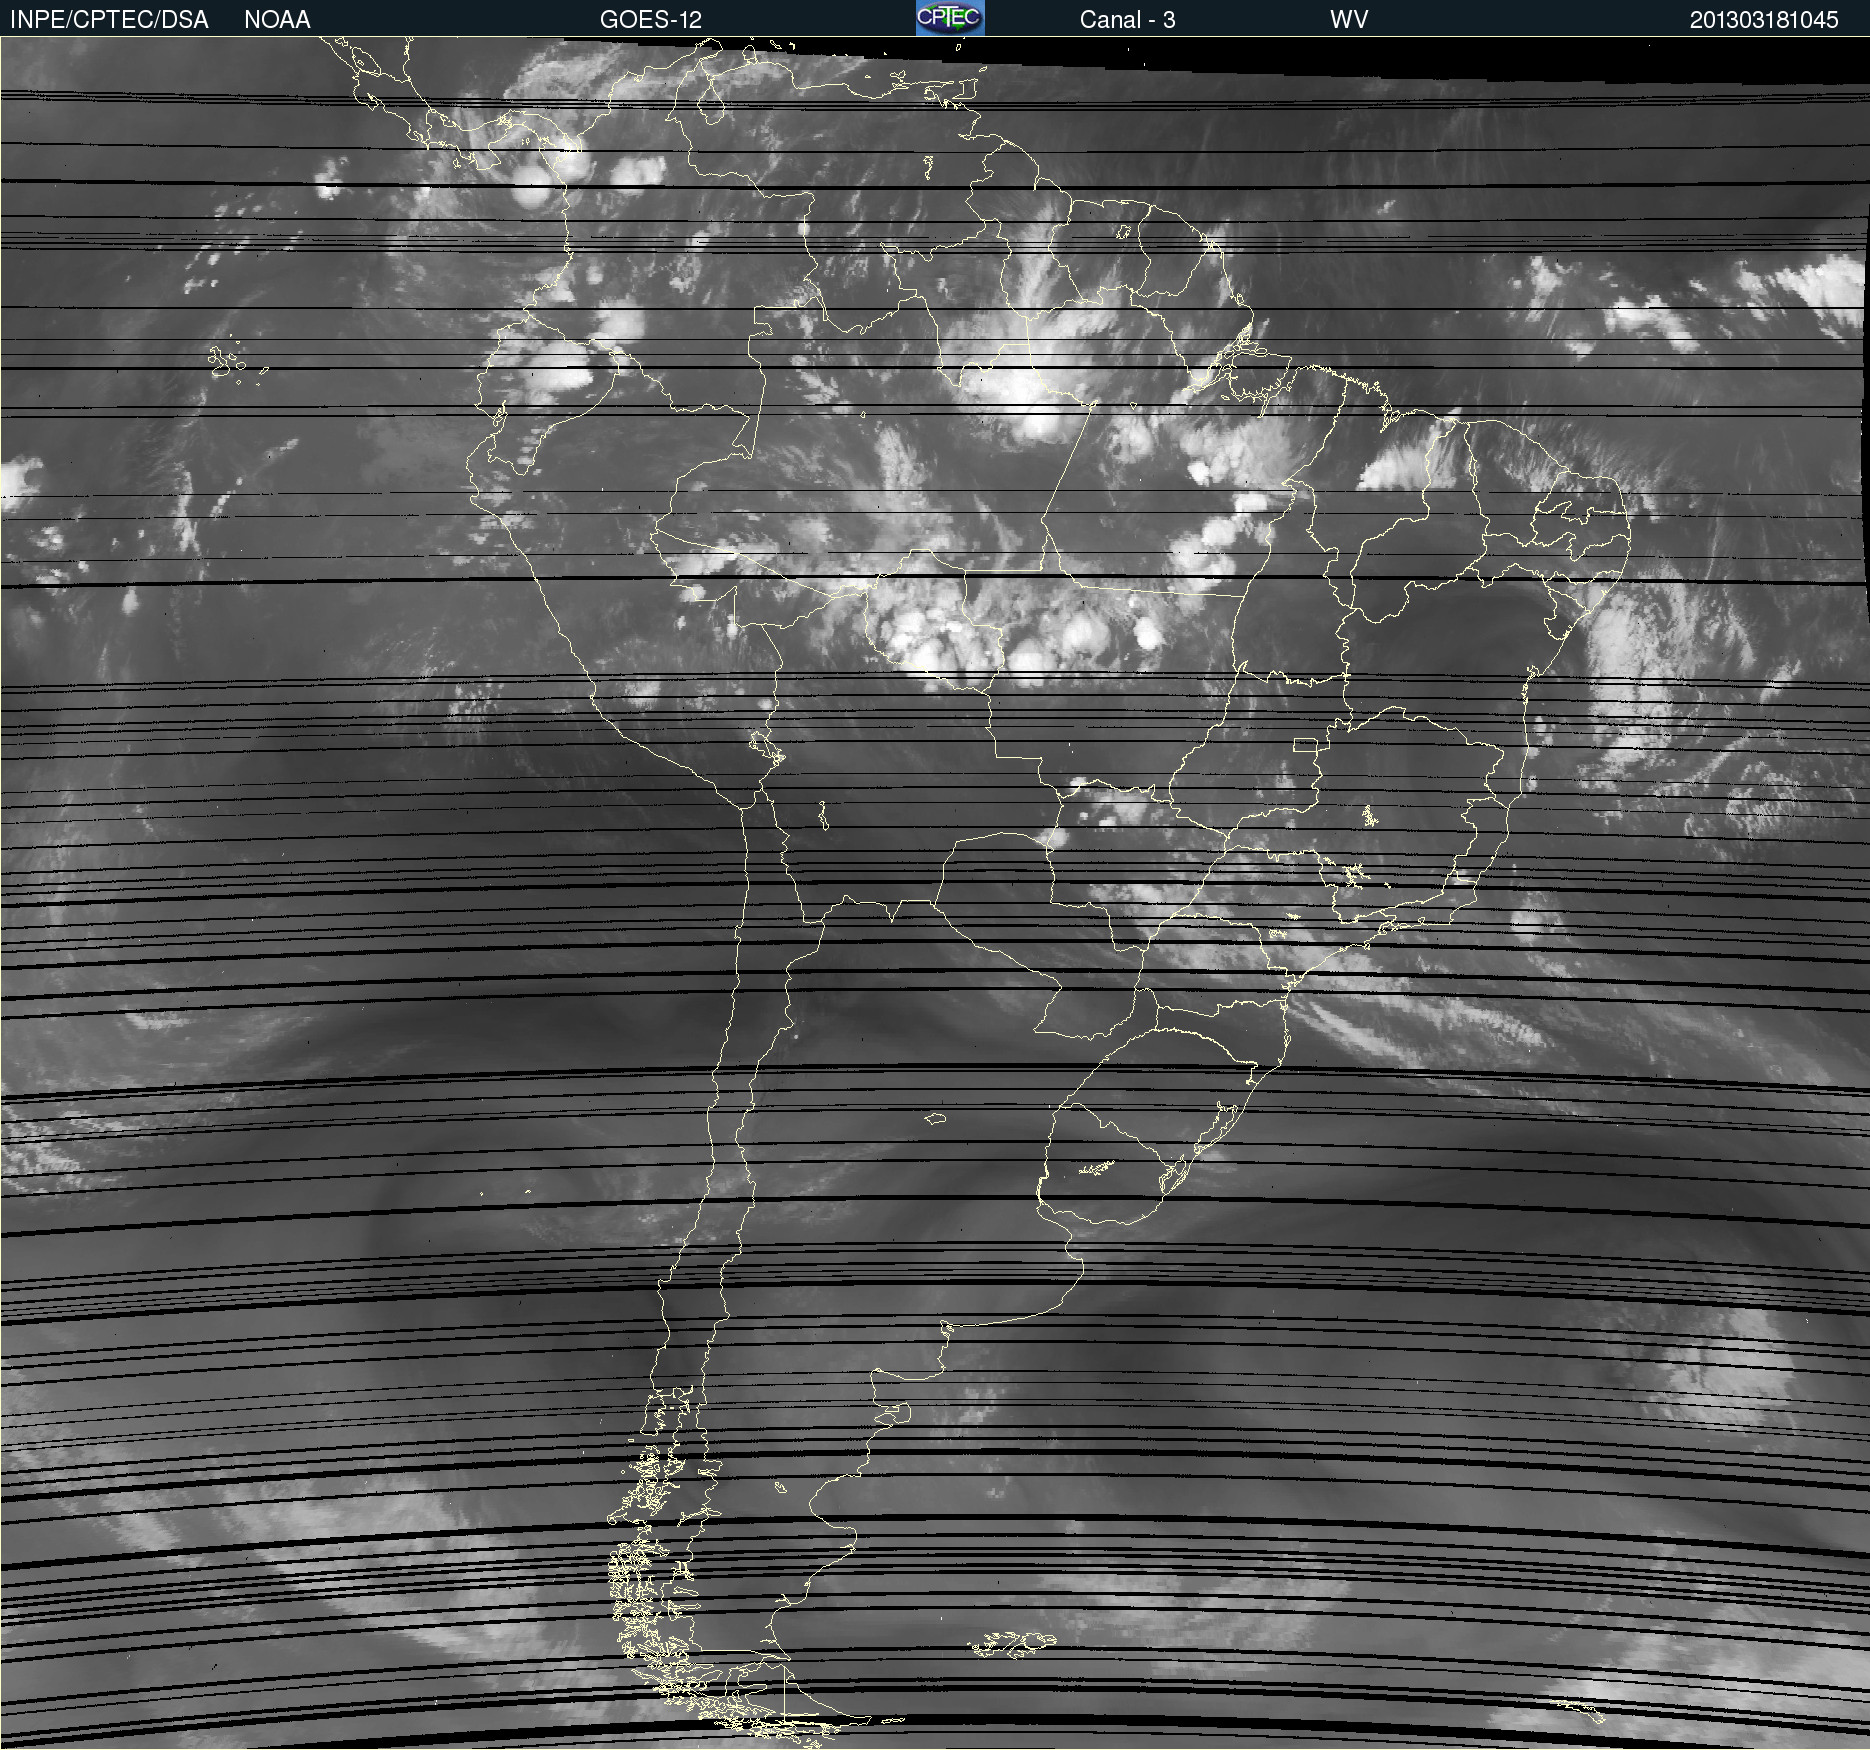Click the Canal - 3 channel label
Viewport: 1870px width, 1750px height.
click(x=1127, y=19)
